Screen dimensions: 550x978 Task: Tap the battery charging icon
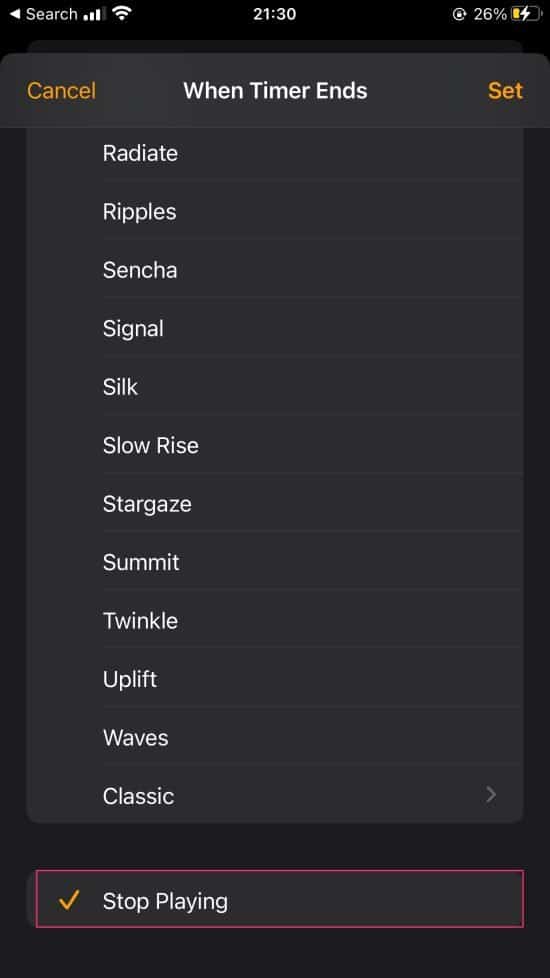(x=526, y=14)
